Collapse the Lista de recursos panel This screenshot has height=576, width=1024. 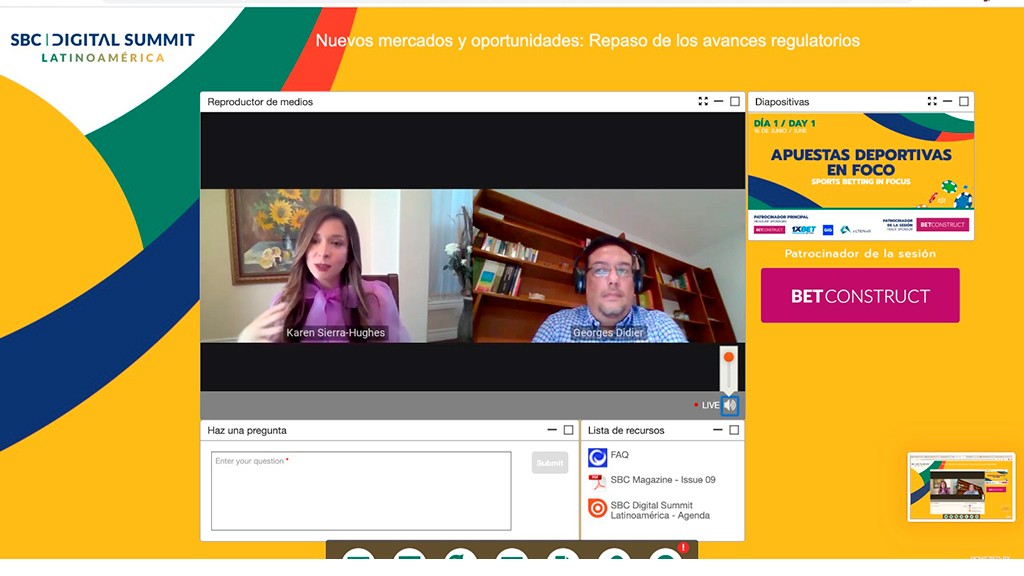click(718, 430)
